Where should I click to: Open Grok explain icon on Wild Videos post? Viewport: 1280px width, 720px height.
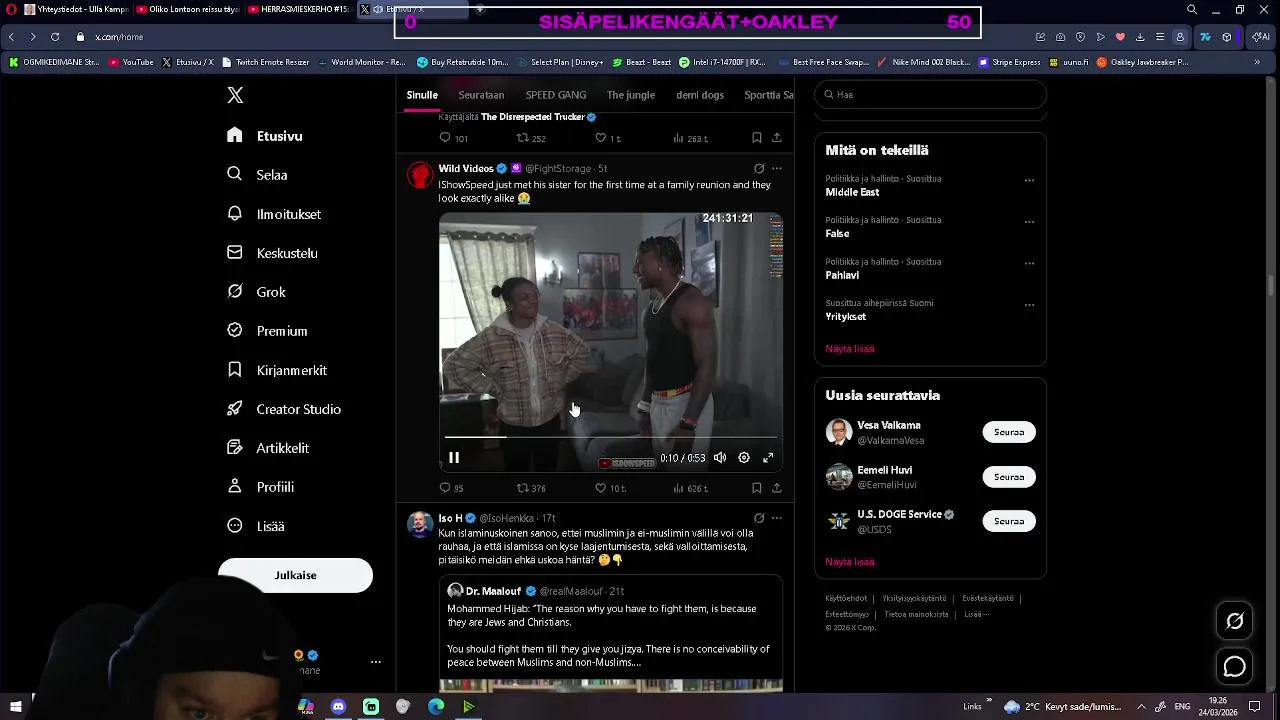pos(759,168)
